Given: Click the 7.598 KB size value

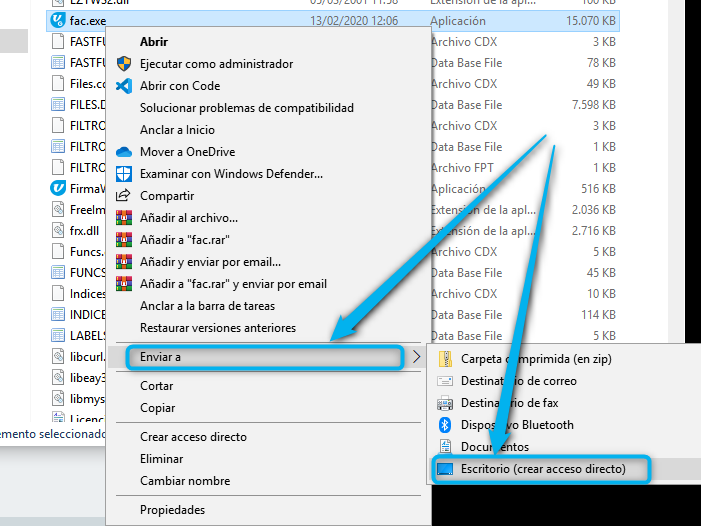Looking at the screenshot, I should [594, 105].
